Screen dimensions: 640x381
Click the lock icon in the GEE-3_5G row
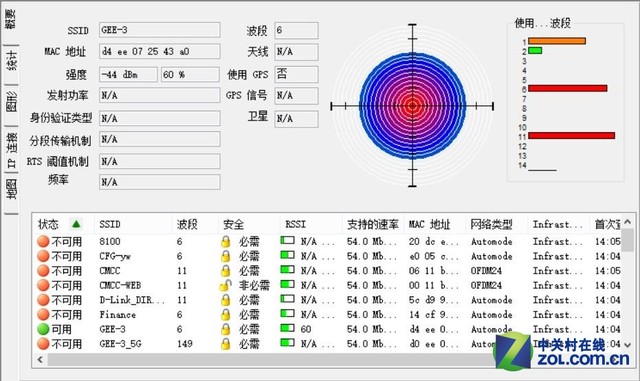225,344
